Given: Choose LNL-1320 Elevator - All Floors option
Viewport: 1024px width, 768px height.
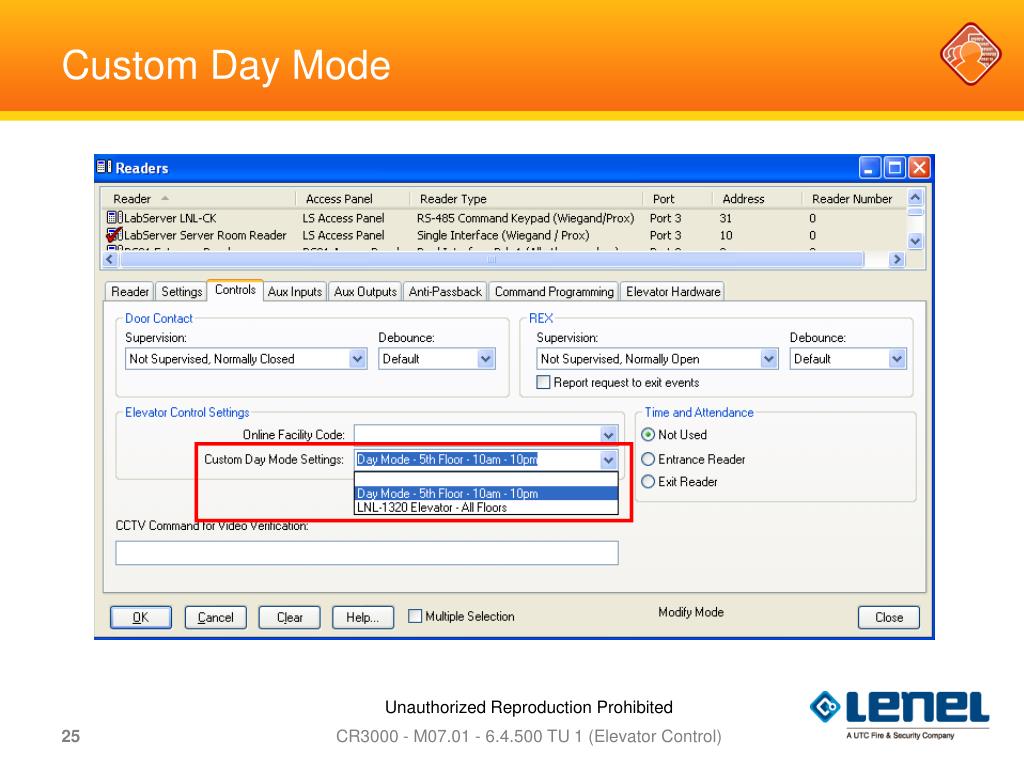Looking at the screenshot, I should 486,507.
